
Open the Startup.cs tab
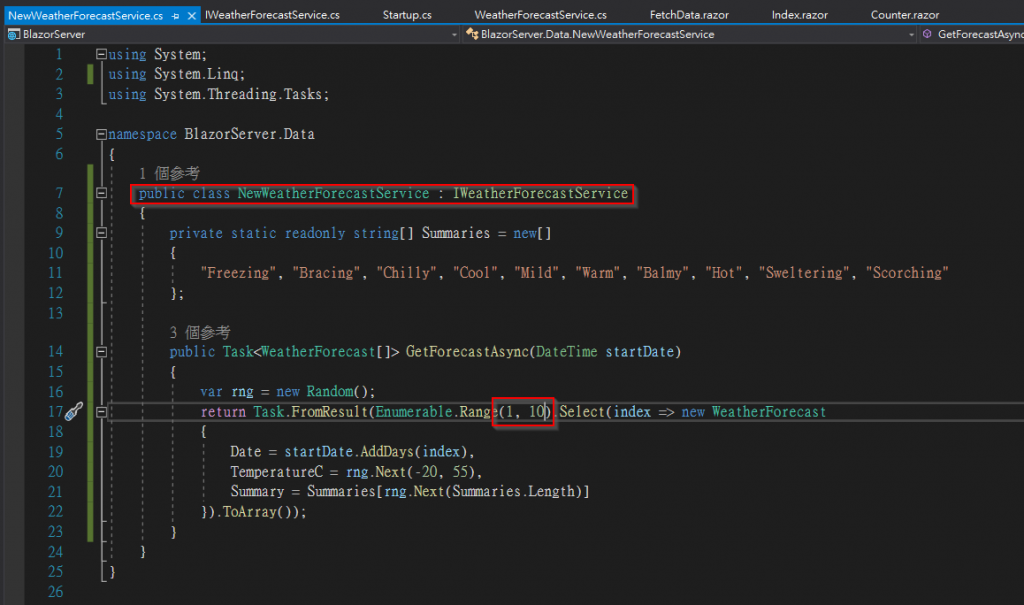pos(407,14)
